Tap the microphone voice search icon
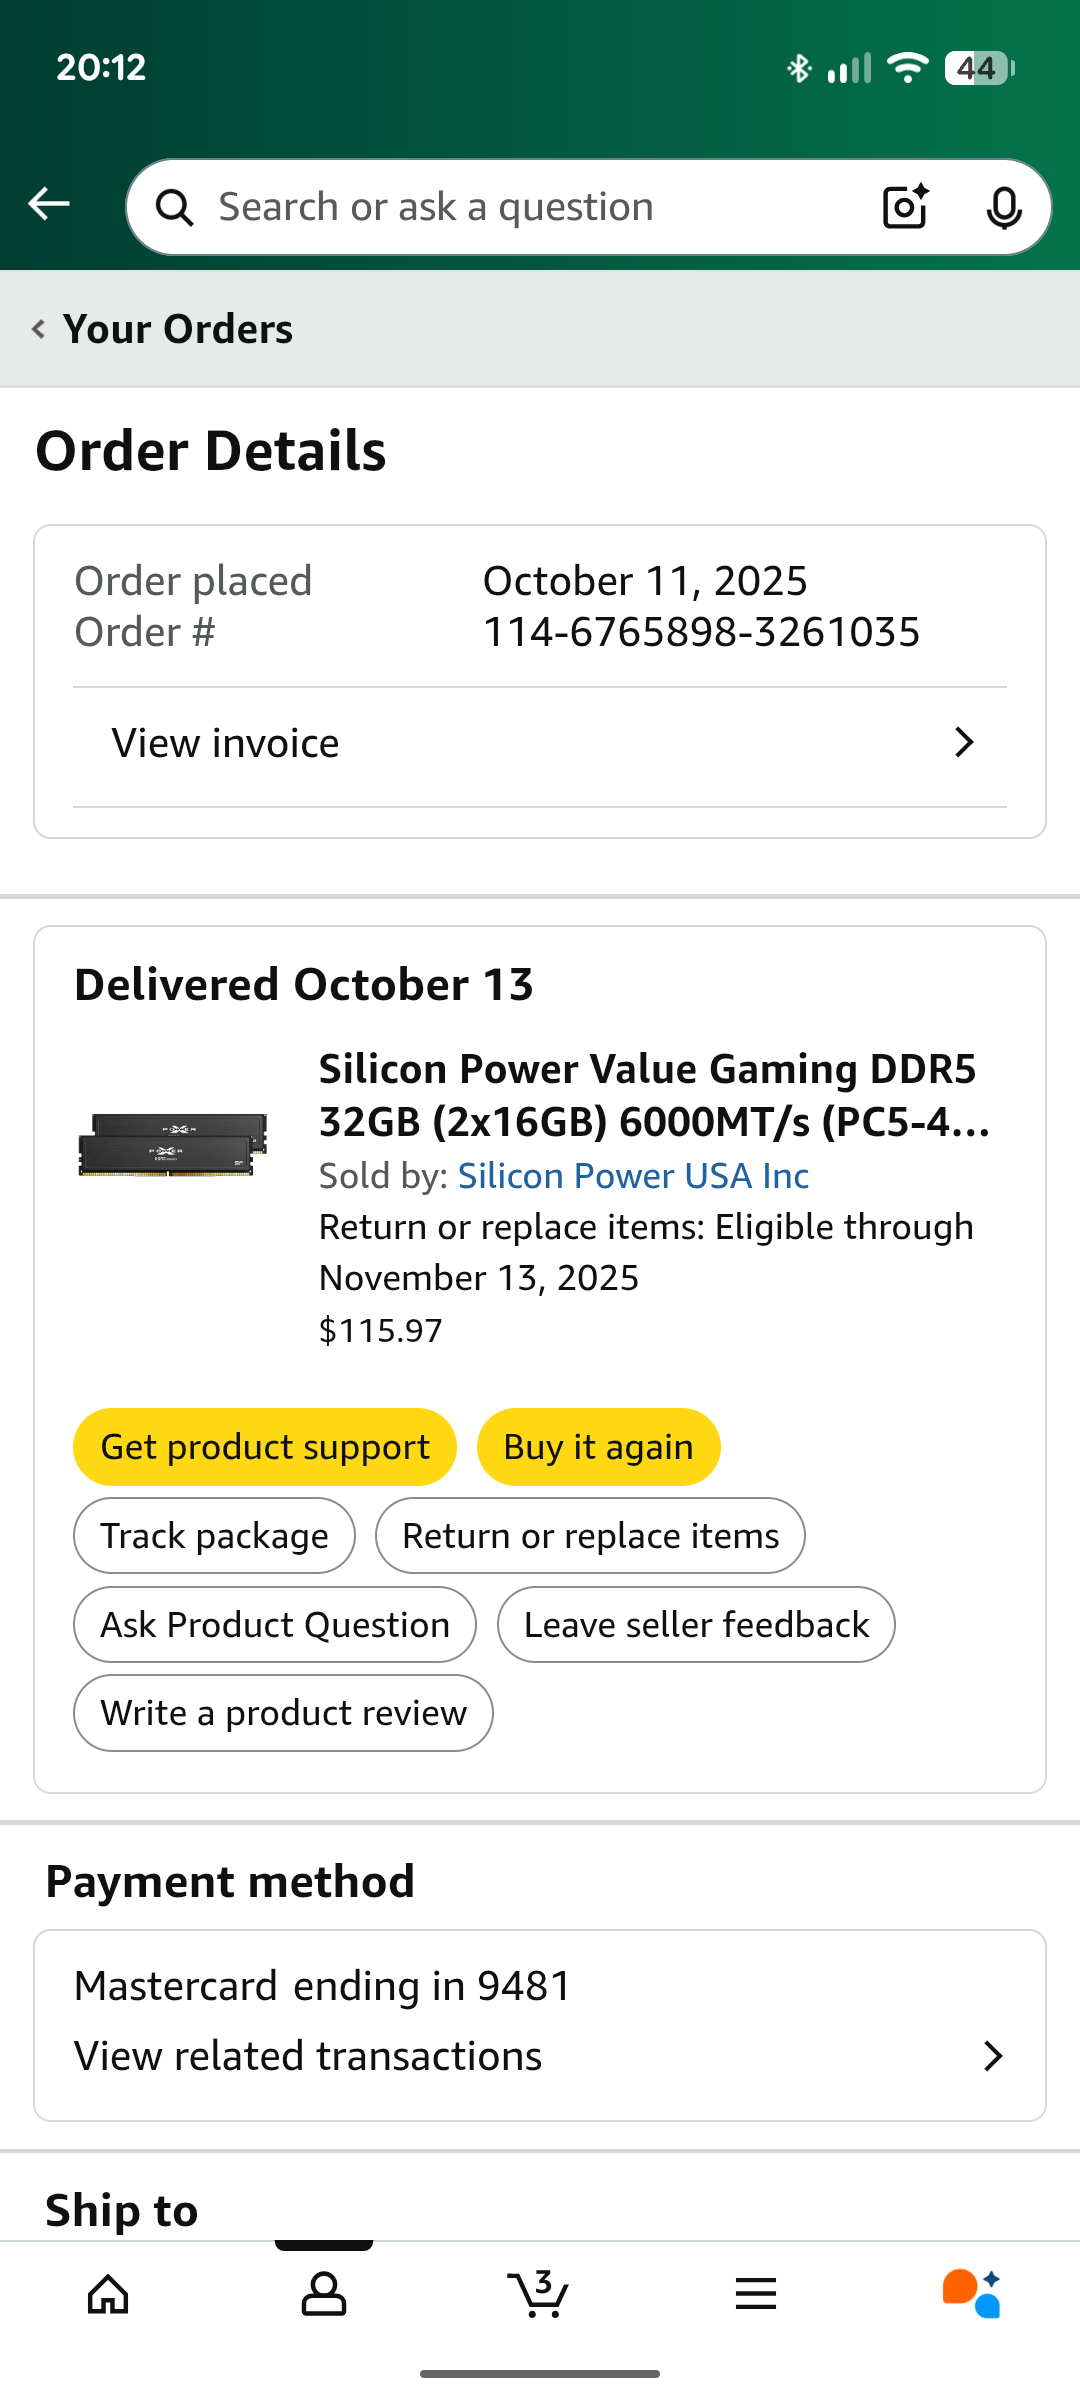Viewport: 1080px width, 2400px height. (x=1003, y=207)
